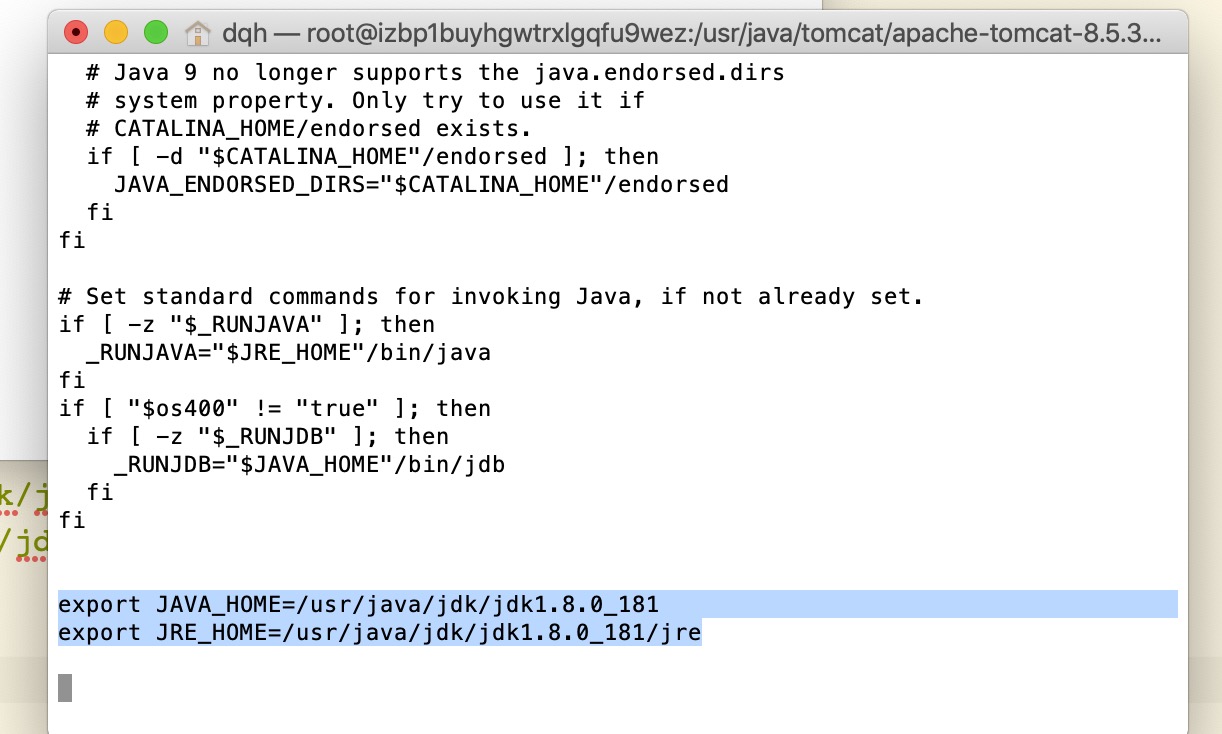The height and width of the screenshot is (734, 1222).
Task: Click the "system property. Only try" comment line
Action: coord(365,100)
